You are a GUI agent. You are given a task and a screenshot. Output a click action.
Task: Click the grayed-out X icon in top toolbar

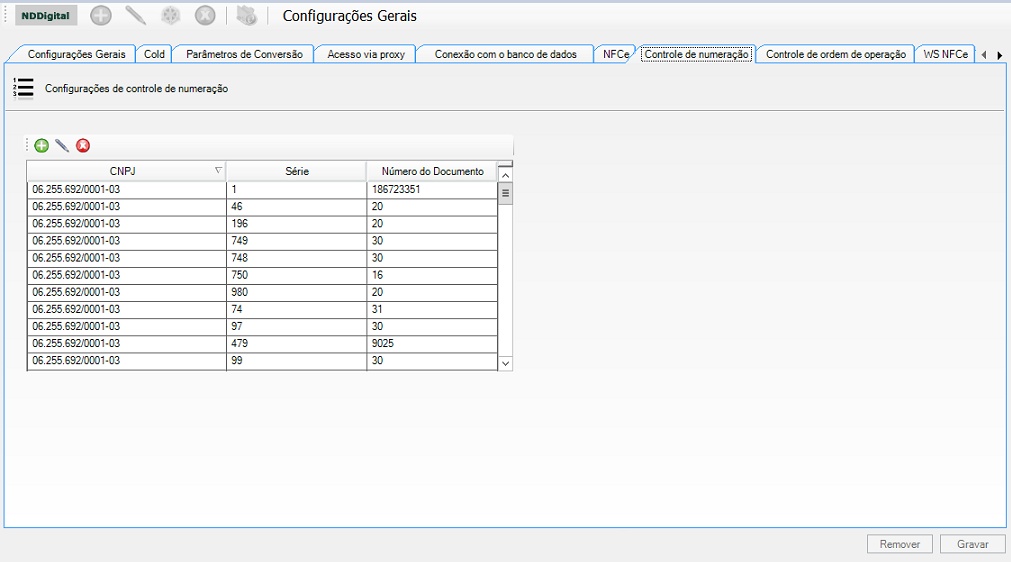click(205, 16)
